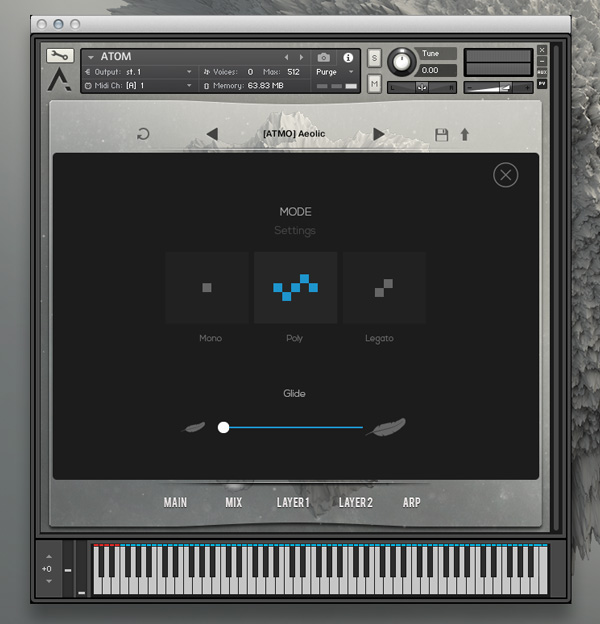The image size is (600, 624).
Task: Click the volume slider in header
Action: tap(498, 88)
